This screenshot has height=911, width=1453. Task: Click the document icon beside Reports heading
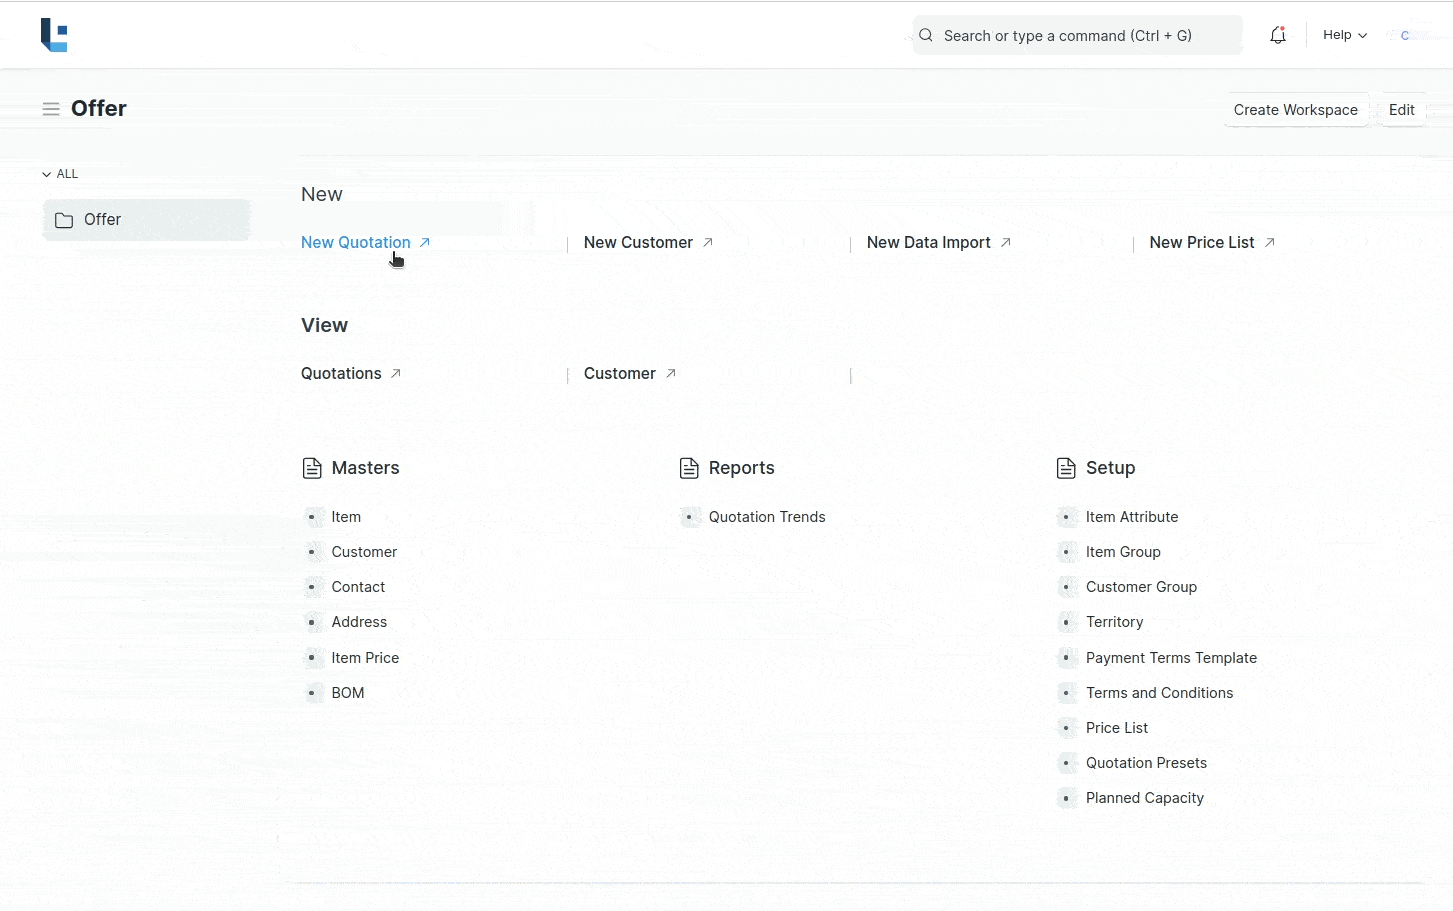[x=689, y=468]
